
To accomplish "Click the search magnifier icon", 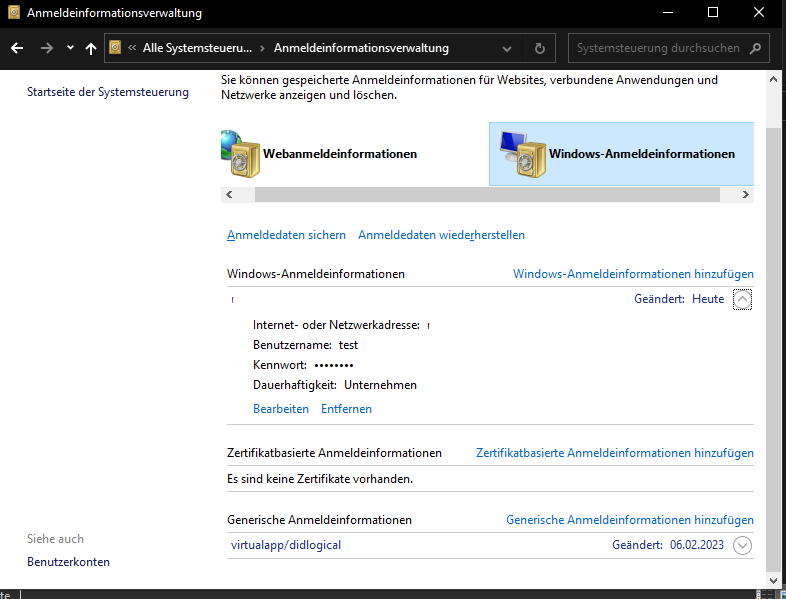I will [x=755, y=48].
